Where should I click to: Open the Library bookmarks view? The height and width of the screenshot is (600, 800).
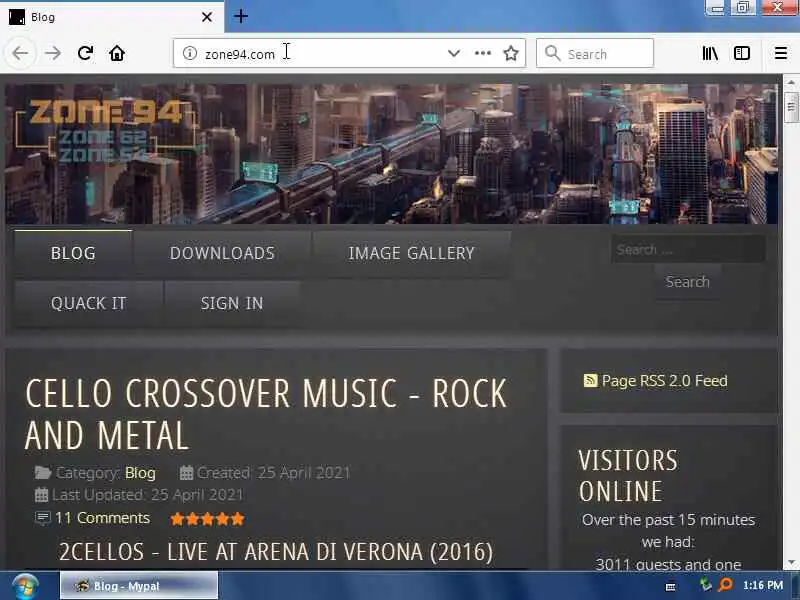pyautogui.click(x=710, y=53)
